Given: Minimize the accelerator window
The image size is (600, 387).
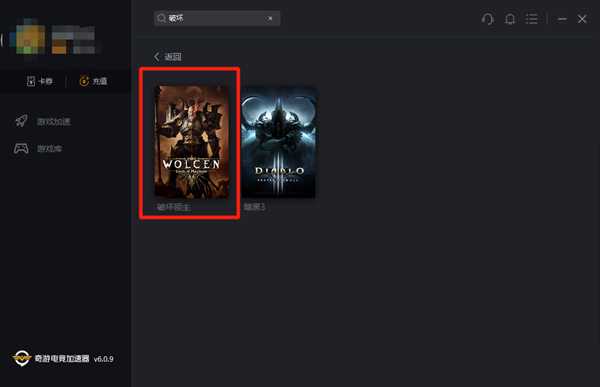Looking at the screenshot, I should [x=562, y=19].
